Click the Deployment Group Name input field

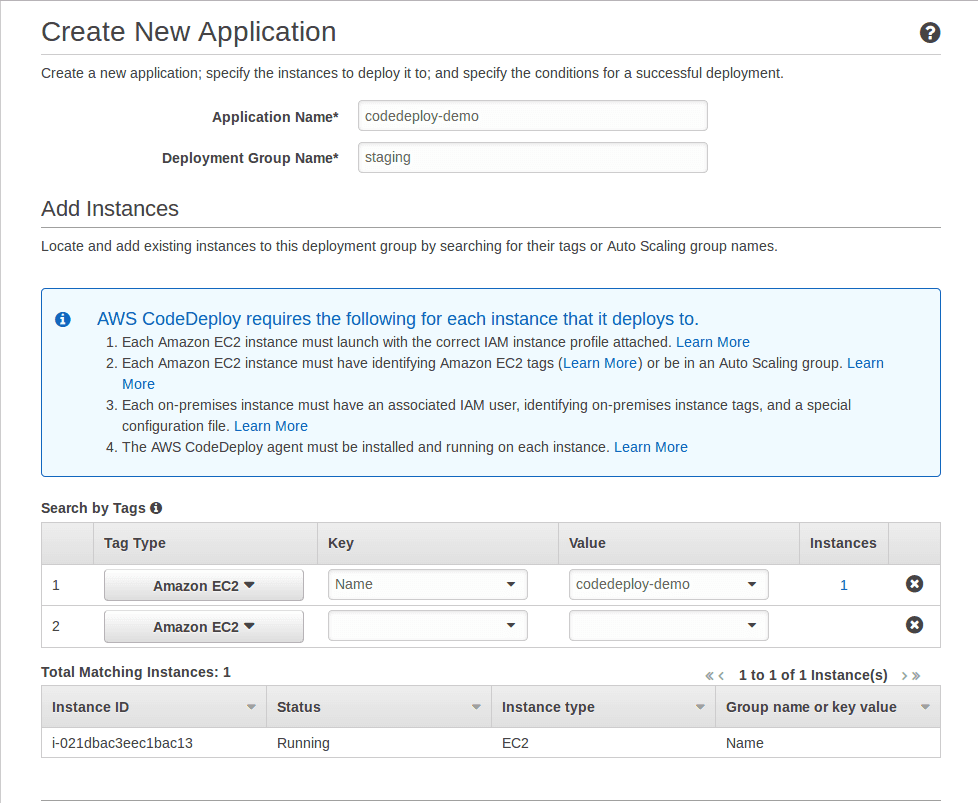(x=532, y=157)
